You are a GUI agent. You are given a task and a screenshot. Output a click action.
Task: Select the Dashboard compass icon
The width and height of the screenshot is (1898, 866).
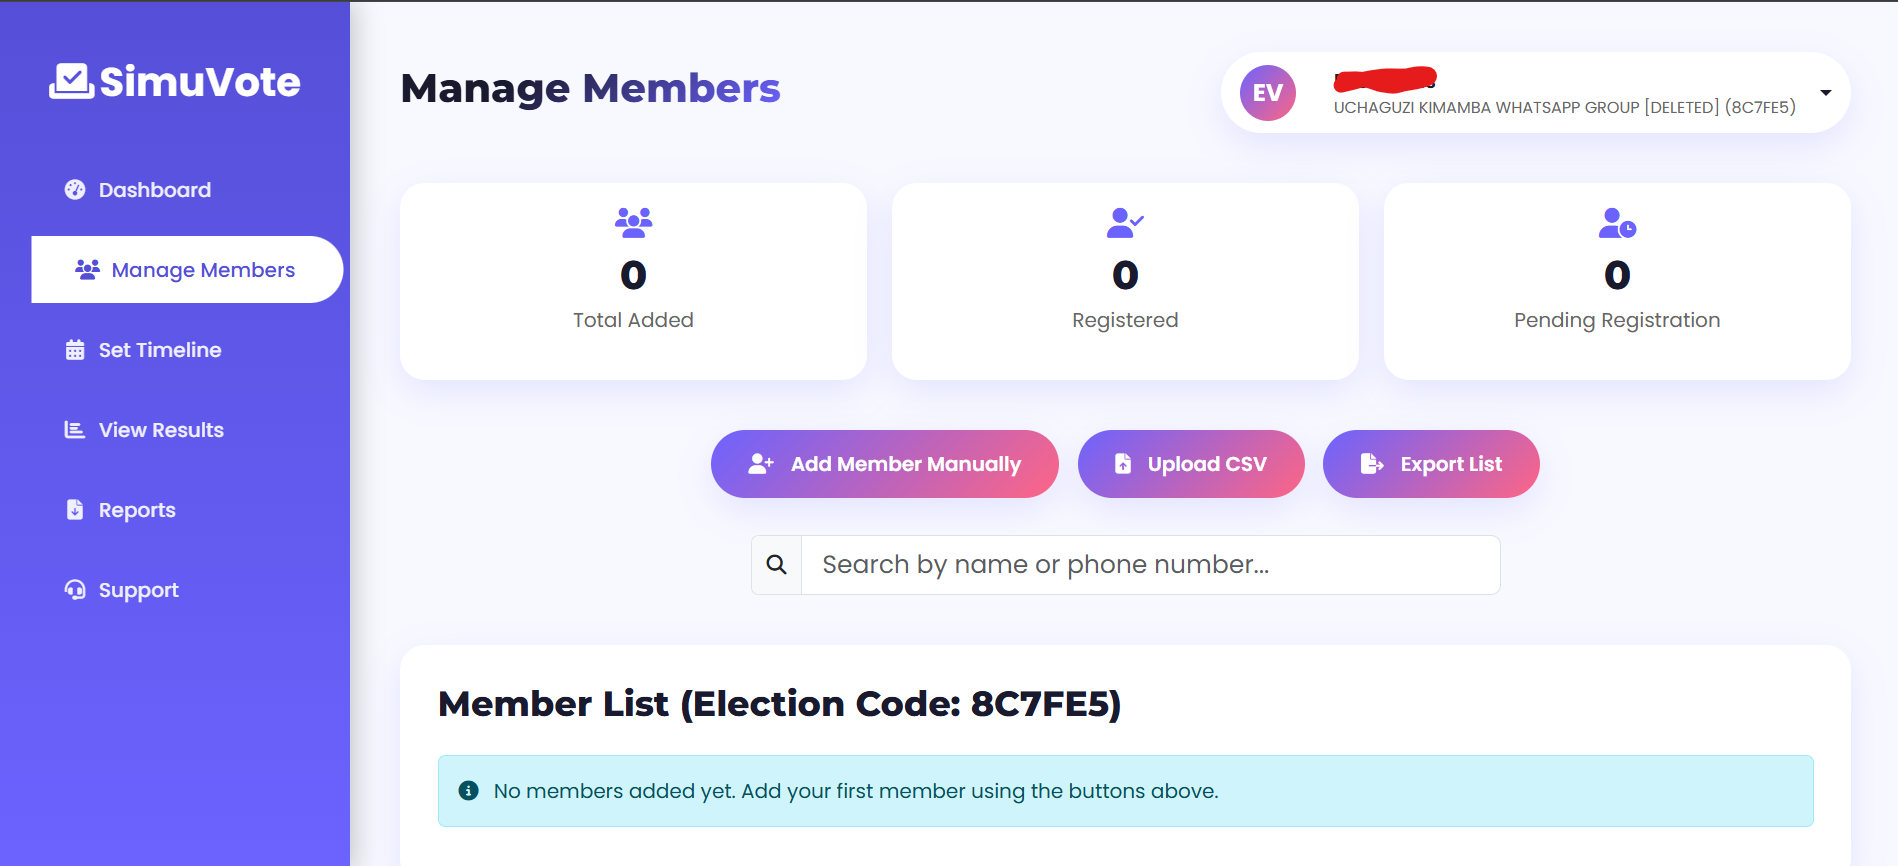pyautogui.click(x=73, y=189)
